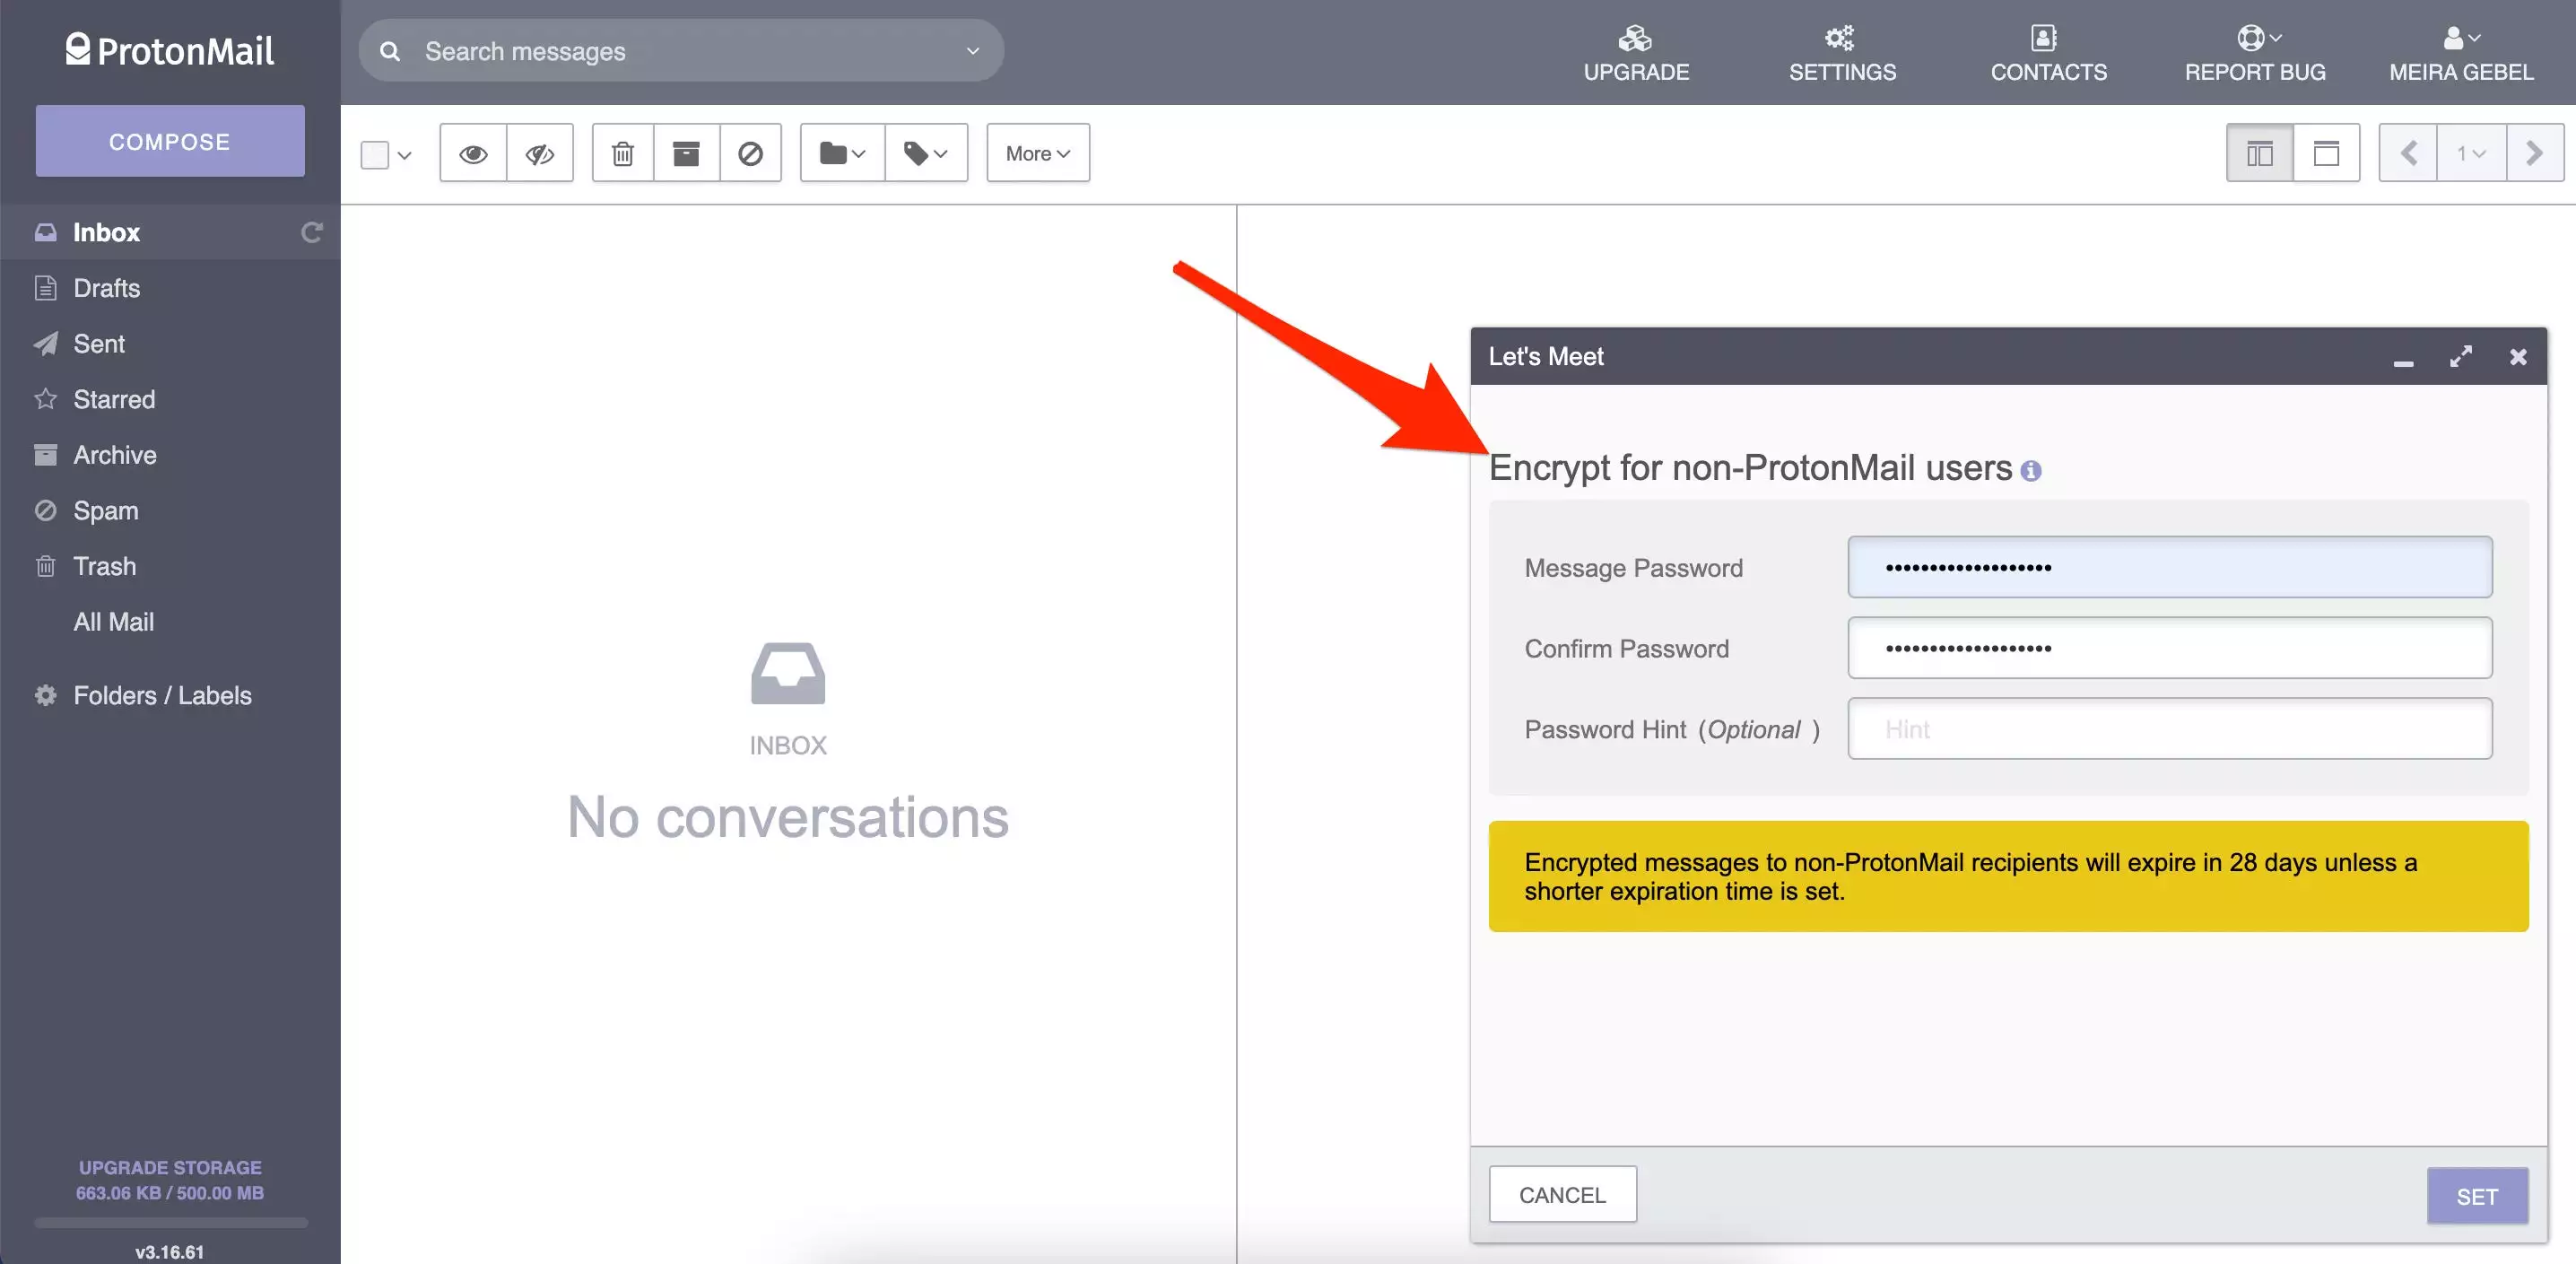Image resolution: width=2576 pixels, height=1264 pixels.
Task: Click the Set button
Action: [x=2477, y=1196]
